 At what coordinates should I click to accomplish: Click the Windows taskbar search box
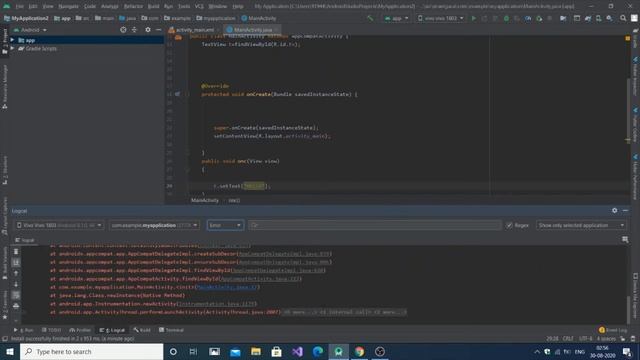point(91,351)
